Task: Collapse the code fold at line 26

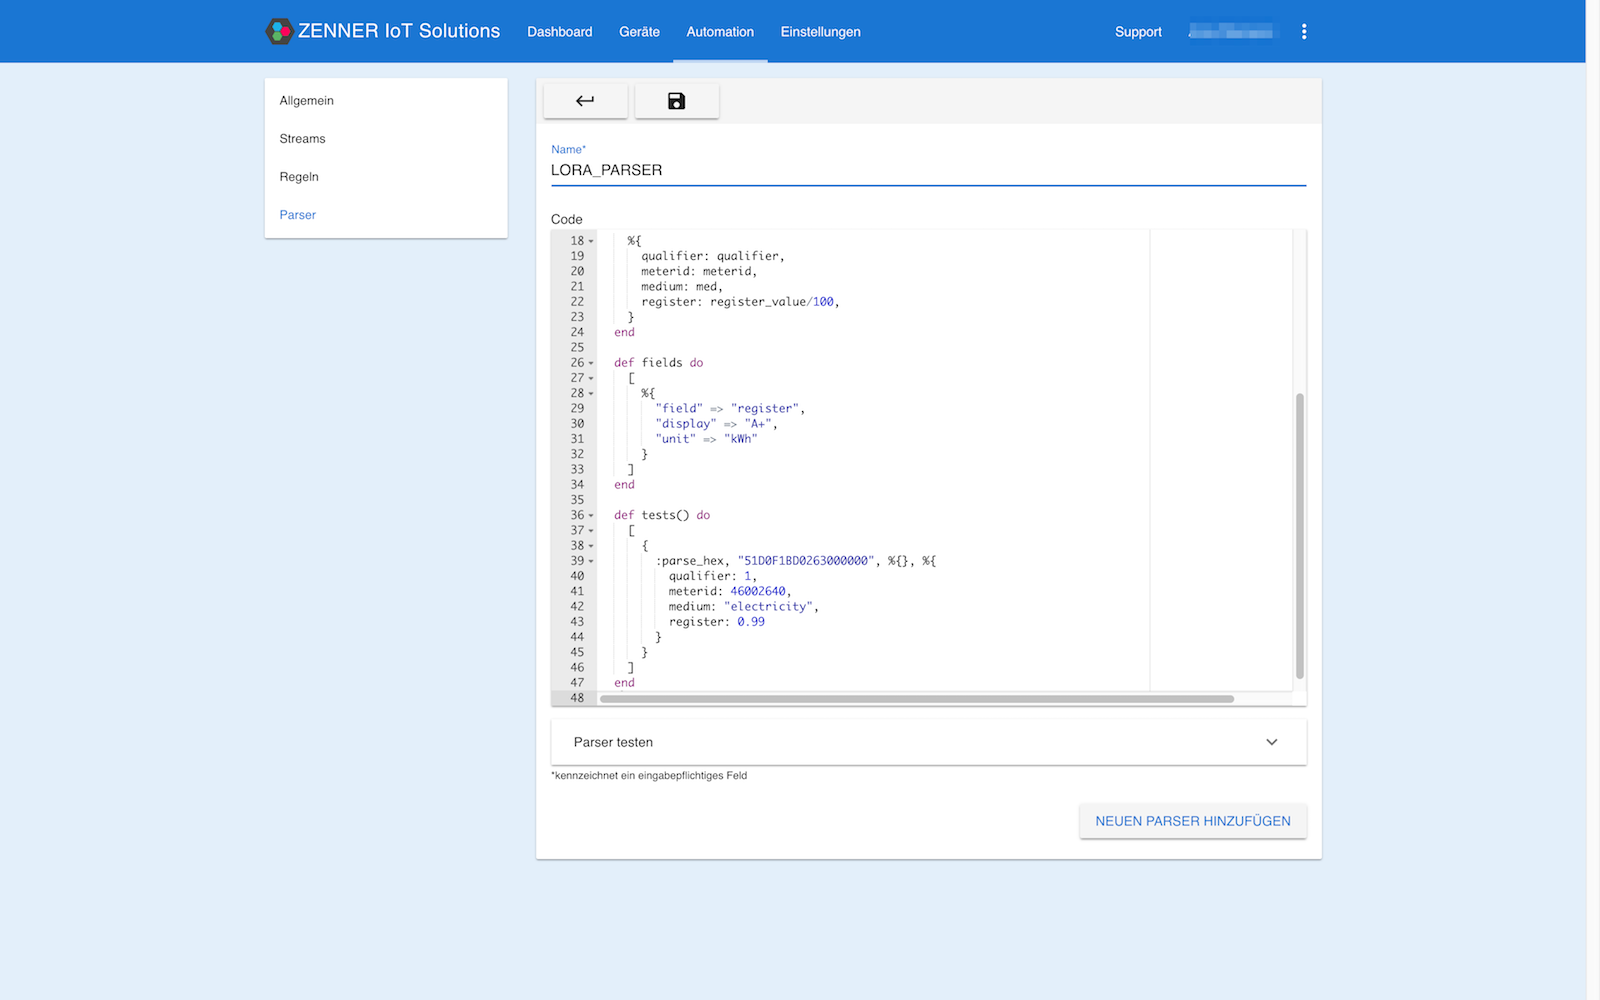Action: click(x=591, y=363)
